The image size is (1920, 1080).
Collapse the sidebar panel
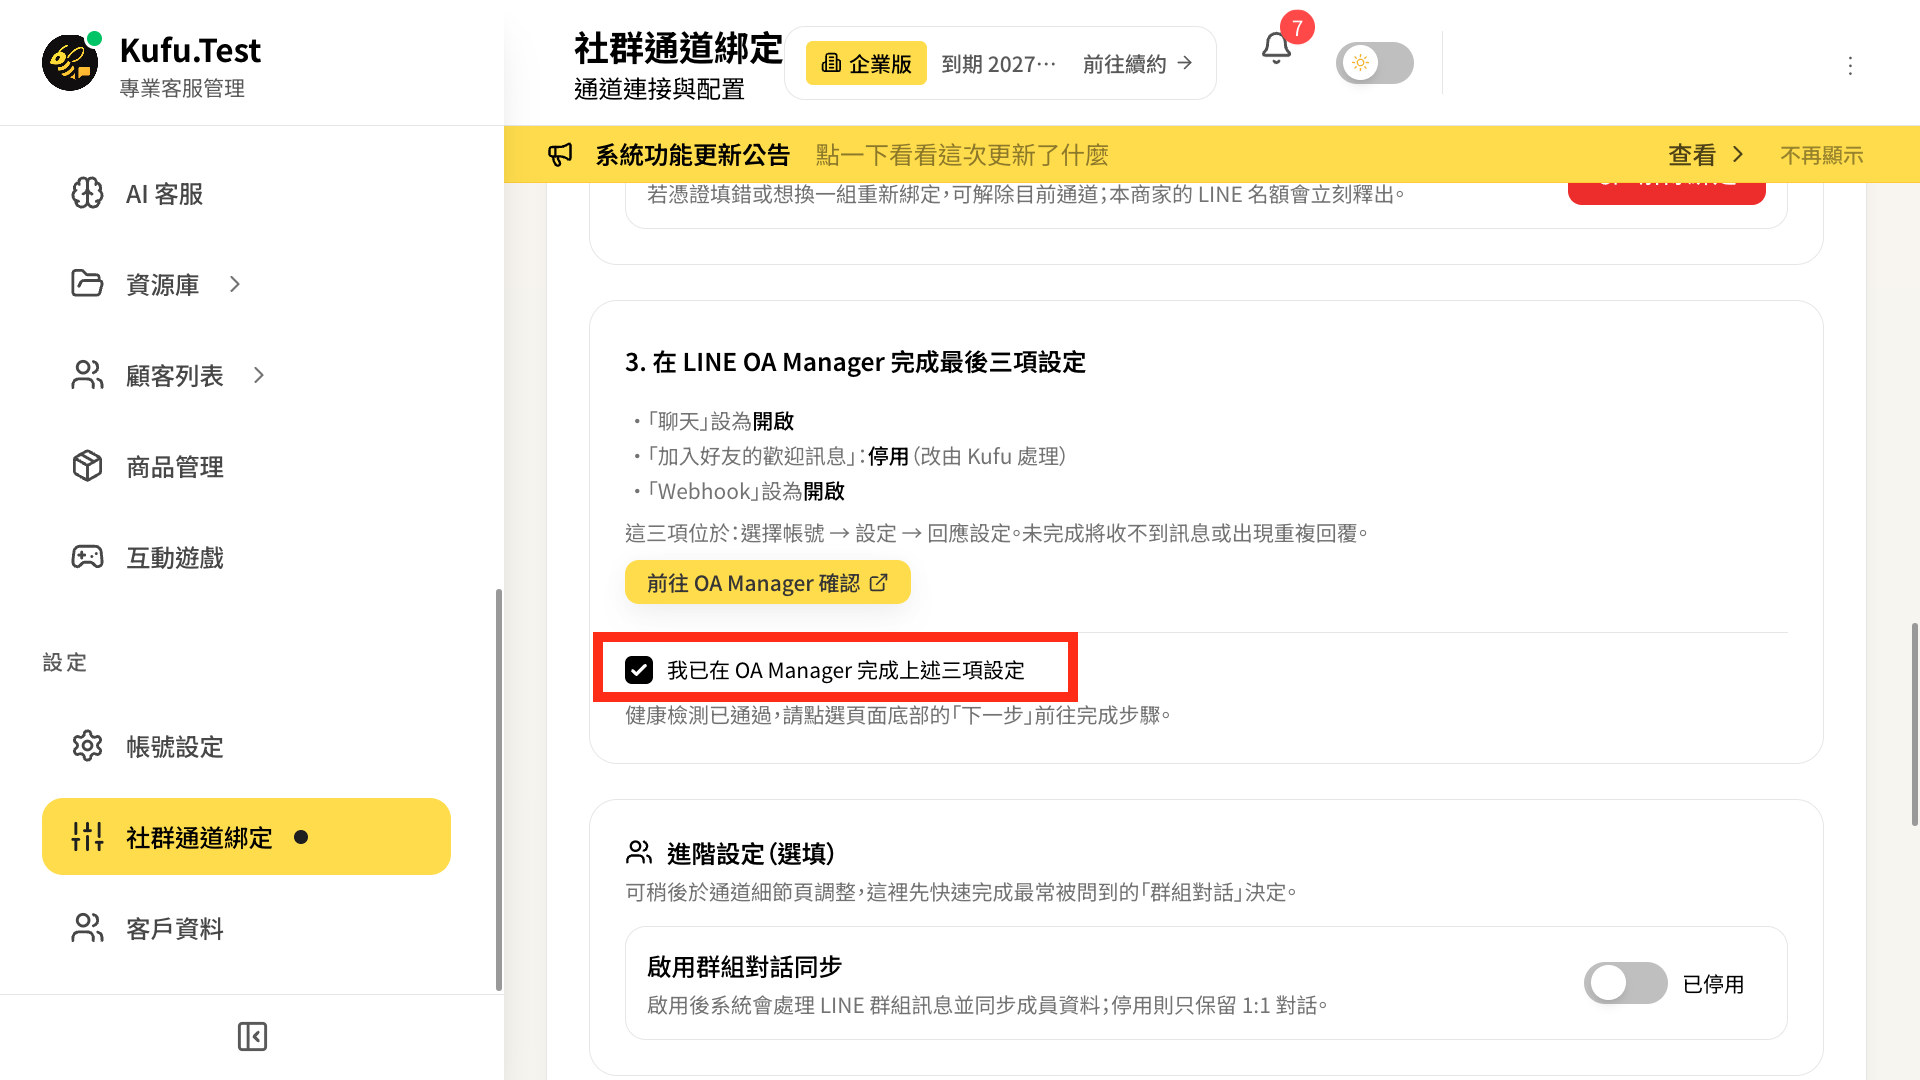click(252, 1037)
